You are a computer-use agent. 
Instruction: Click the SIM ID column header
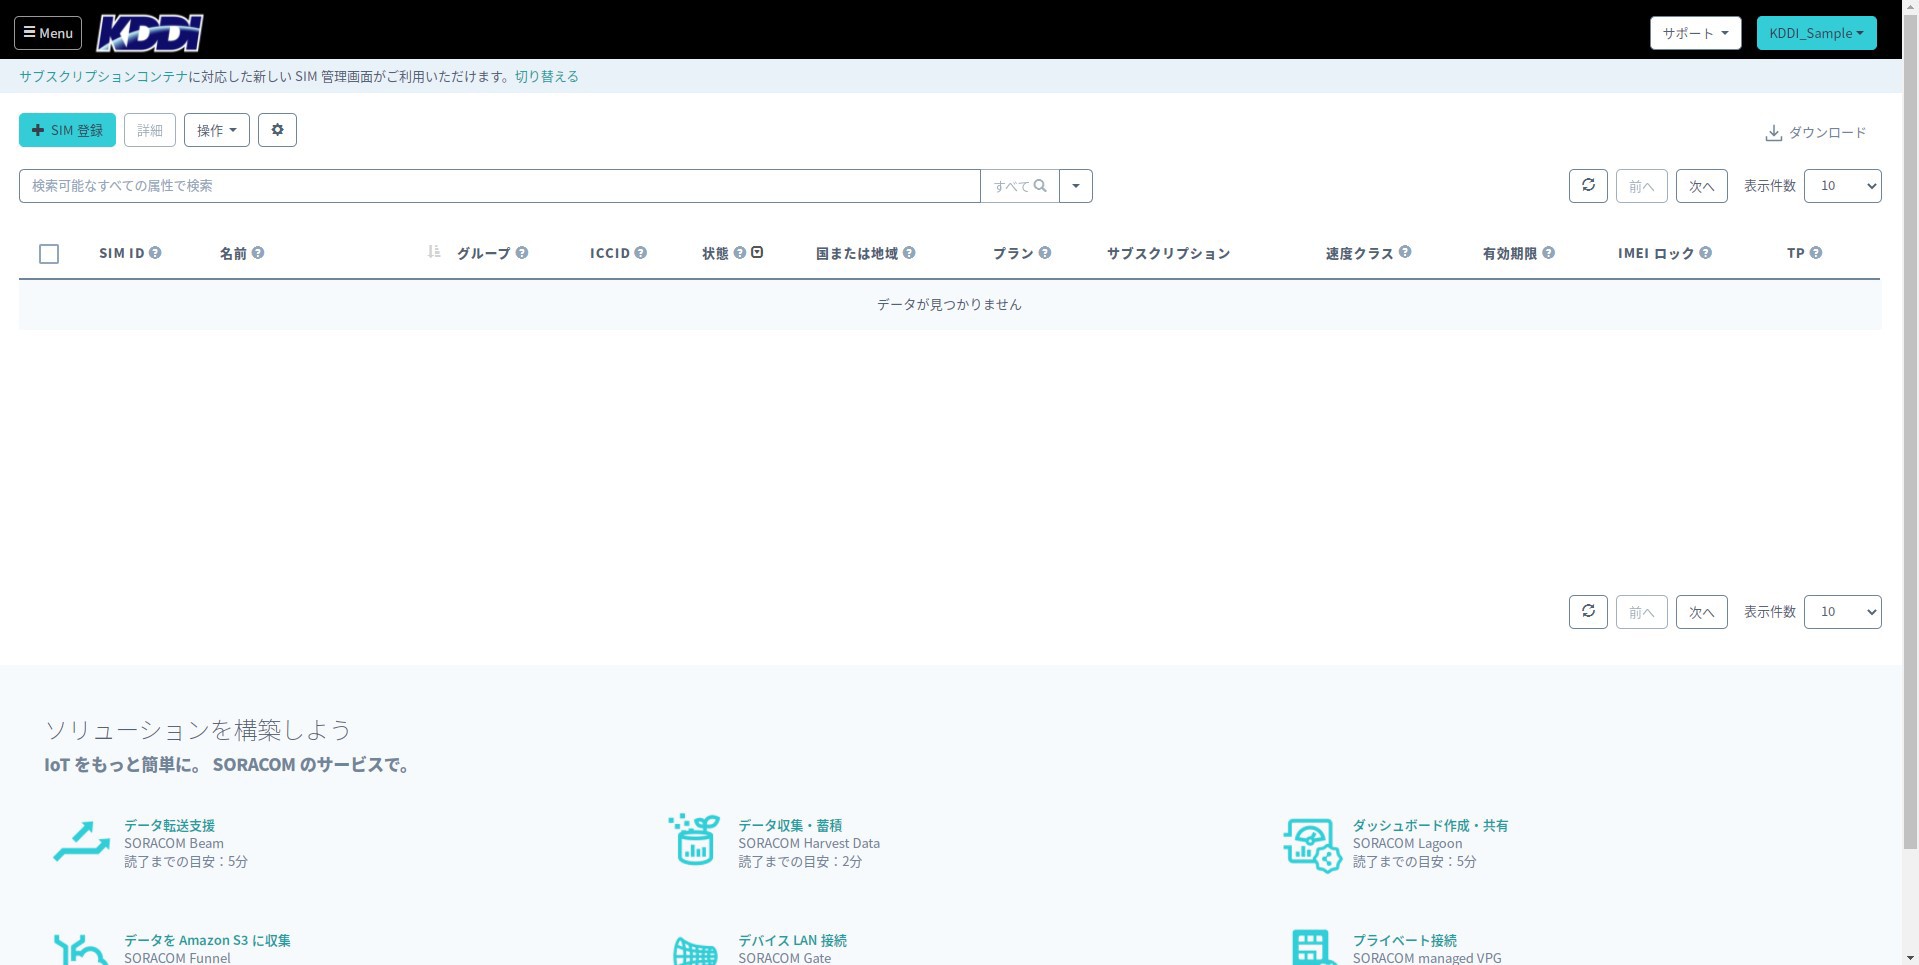point(122,254)
